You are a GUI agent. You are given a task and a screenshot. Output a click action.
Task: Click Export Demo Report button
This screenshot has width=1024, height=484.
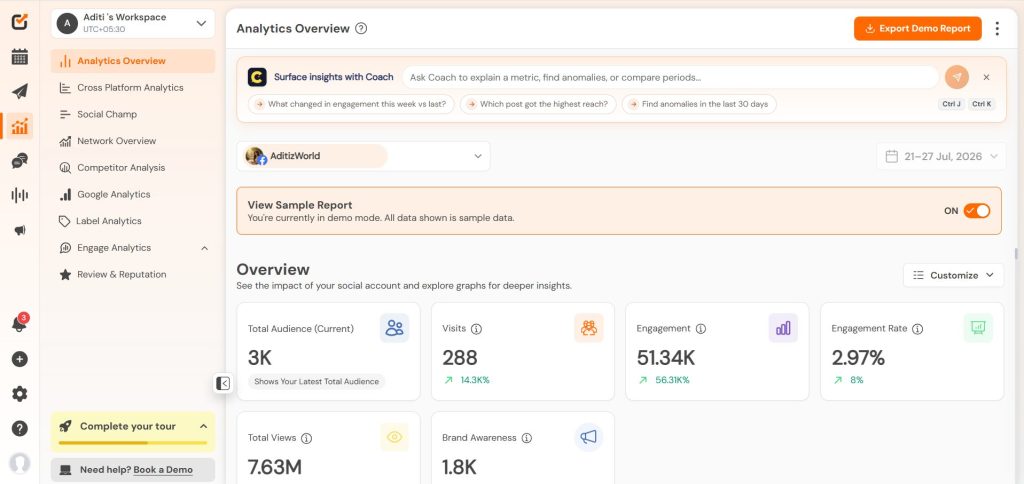pos(918,29)
